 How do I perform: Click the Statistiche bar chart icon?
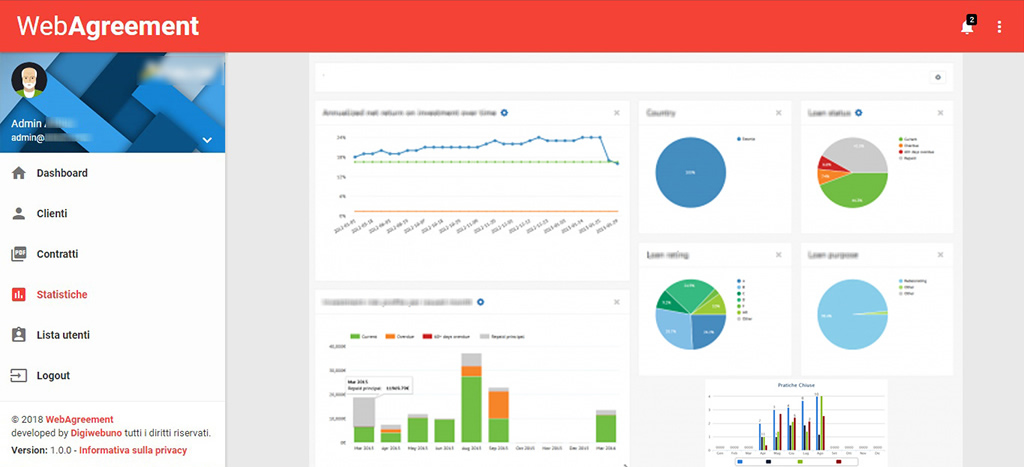tap(18, 295)
